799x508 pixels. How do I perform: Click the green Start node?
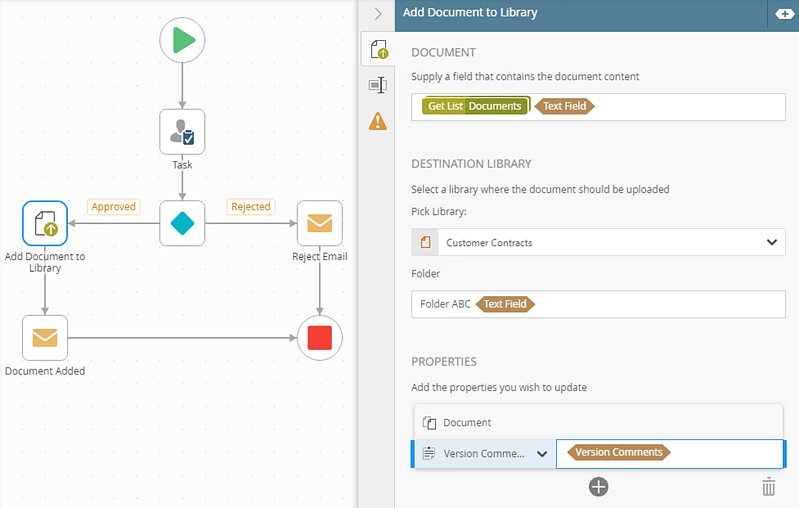182,41
